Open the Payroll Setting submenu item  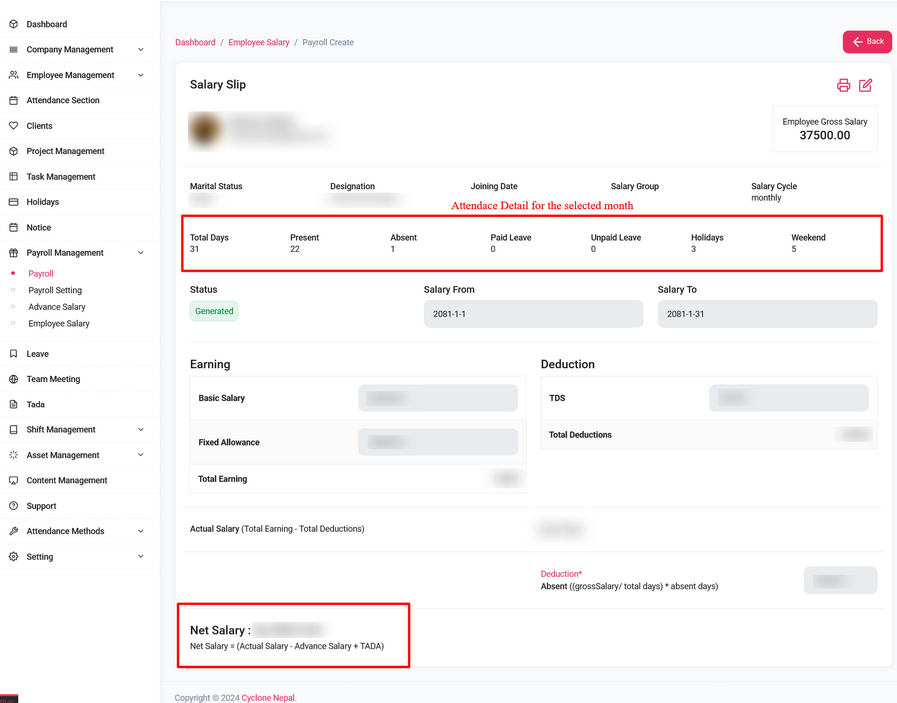tap(55, 290)
